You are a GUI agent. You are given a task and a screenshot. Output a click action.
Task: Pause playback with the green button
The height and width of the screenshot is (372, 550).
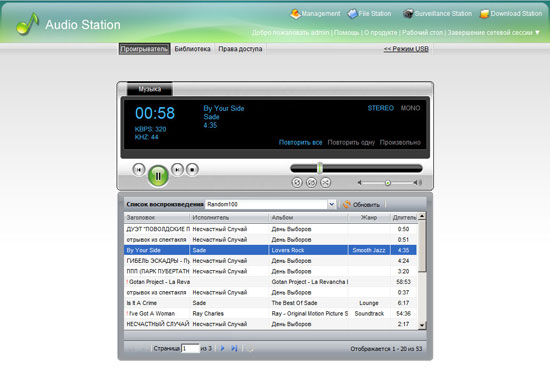coord(158,176)
